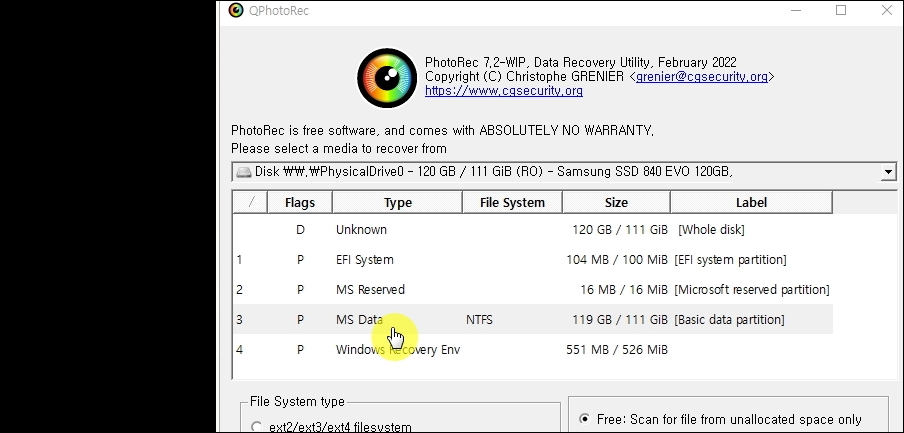Sort by the File System column header
Screen dimensions: 904x433
pos(512,202)
